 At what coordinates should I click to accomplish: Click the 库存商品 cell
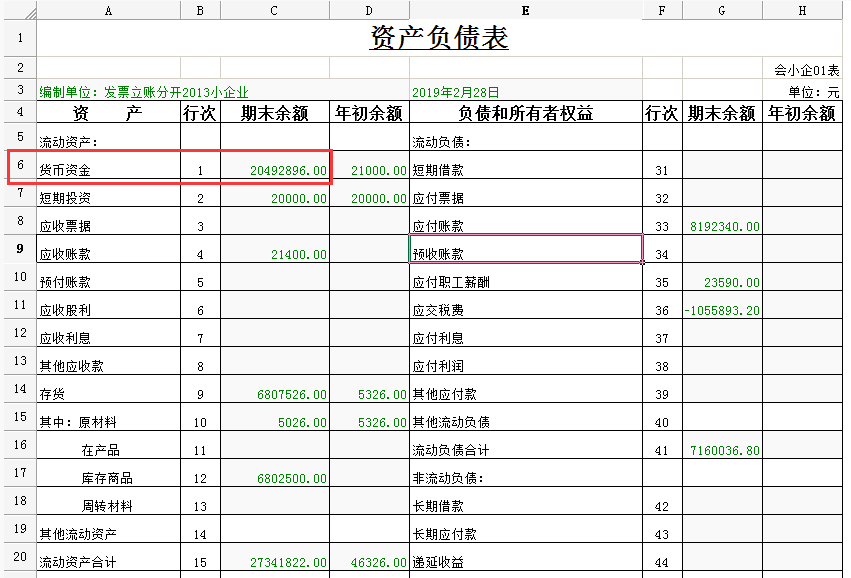[x=108, y=479]
